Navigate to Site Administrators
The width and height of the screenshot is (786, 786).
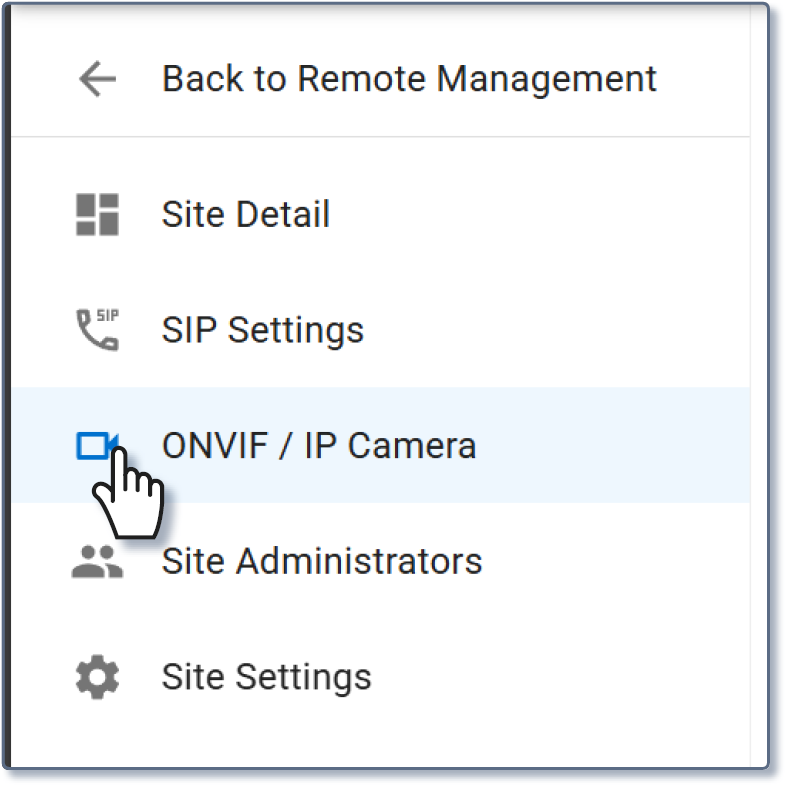click(x=321, y=561)
